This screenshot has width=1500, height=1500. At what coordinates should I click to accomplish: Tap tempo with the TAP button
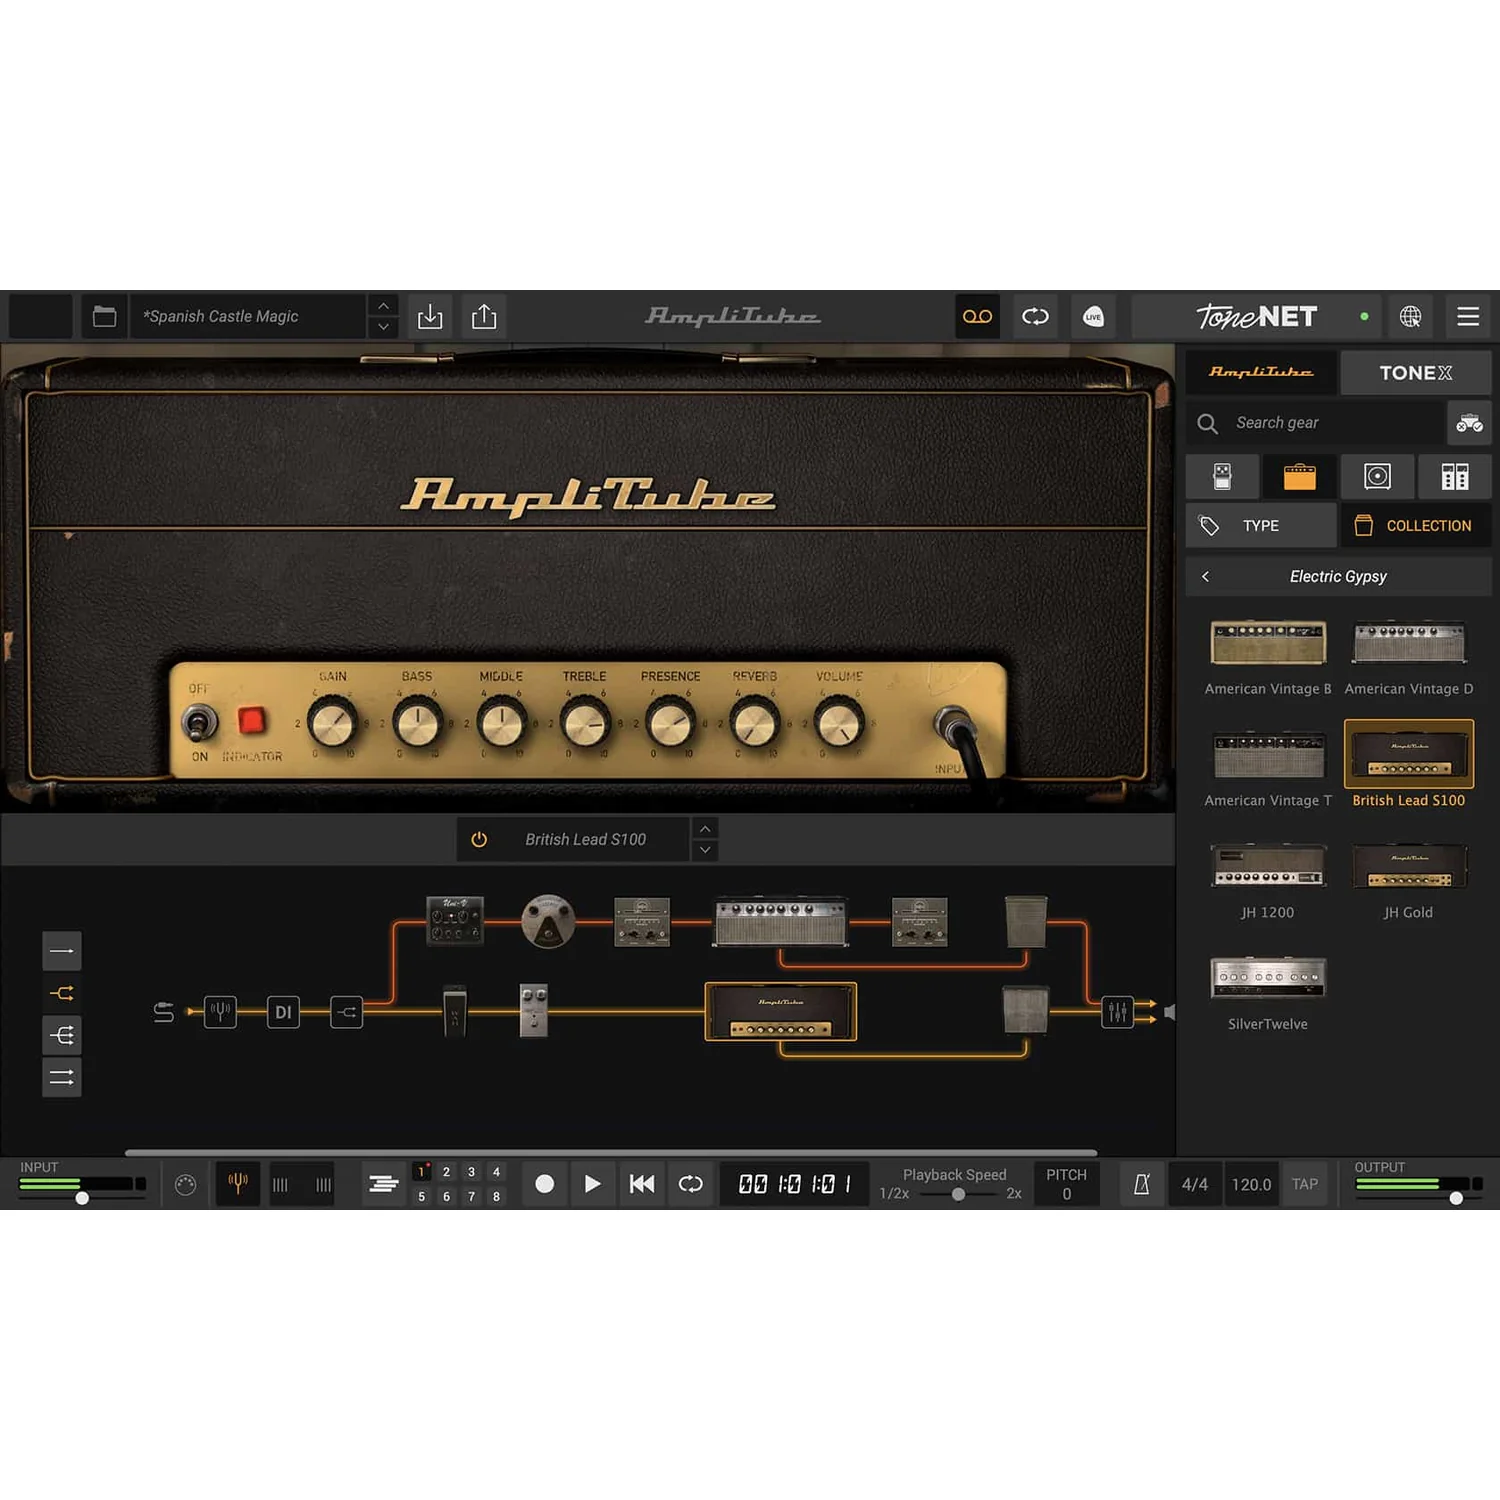coord(1305,1184)
